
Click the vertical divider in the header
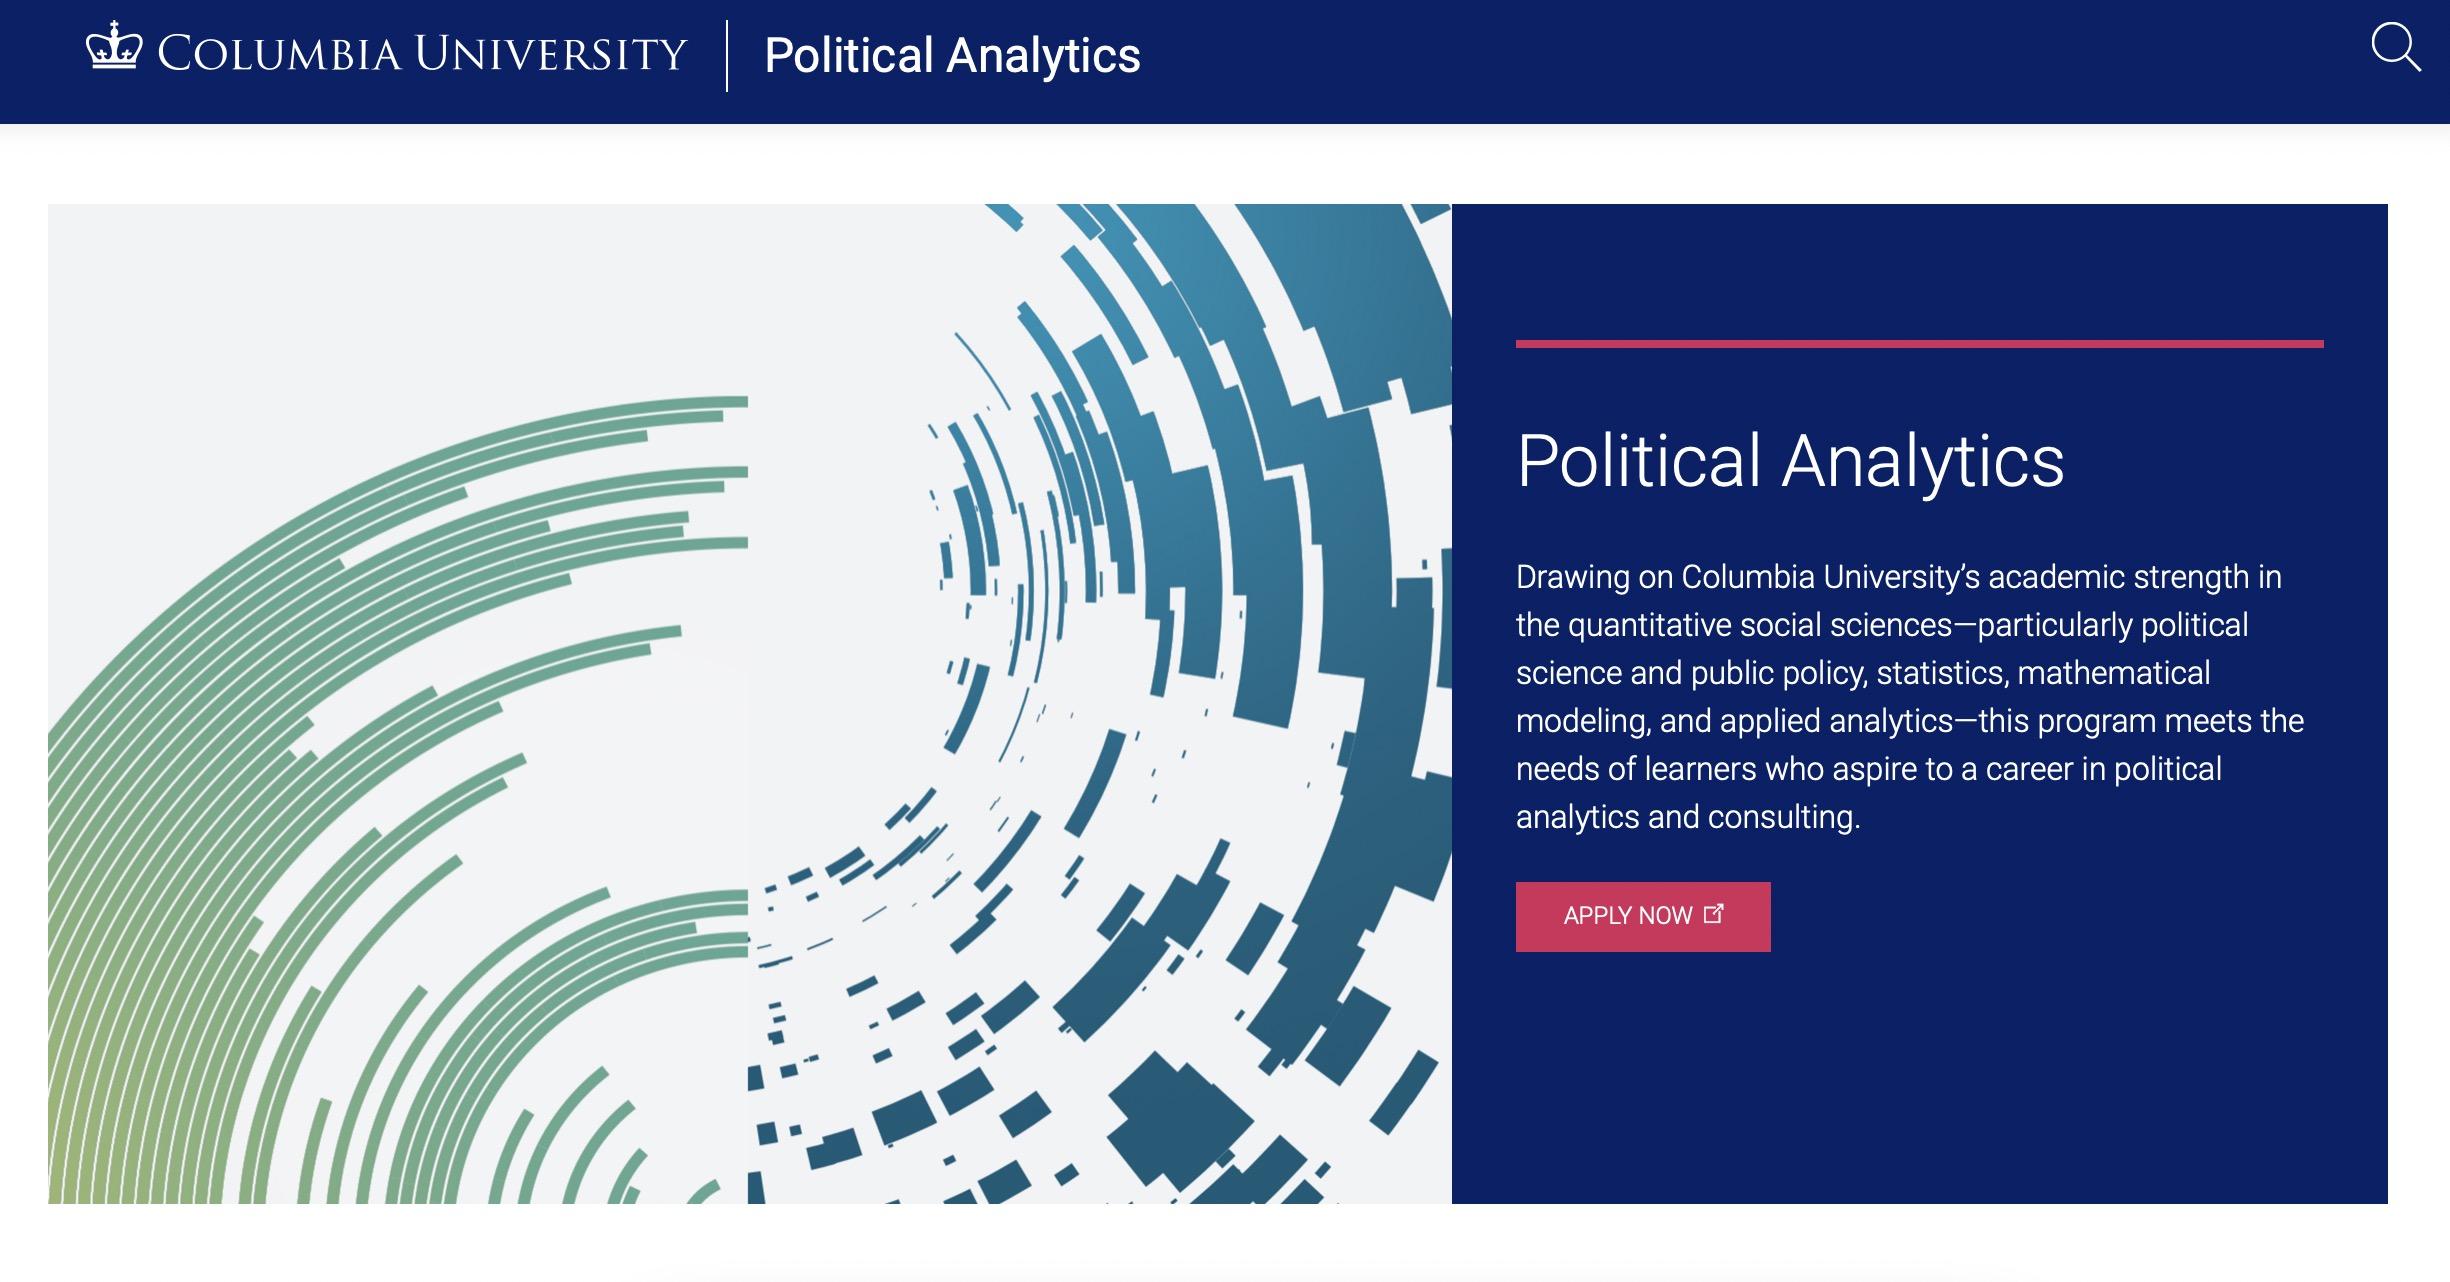(x=727, y=56)
